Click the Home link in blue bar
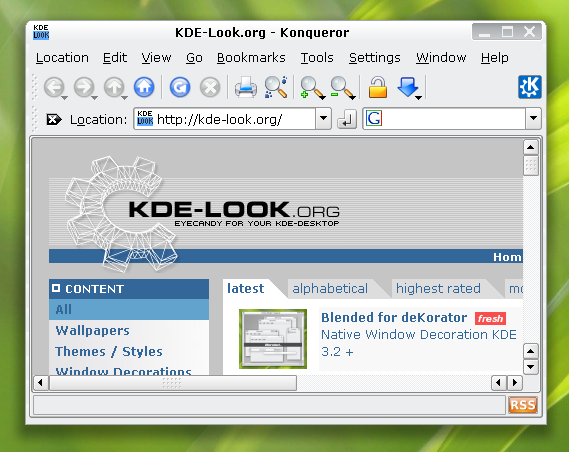Viewport: 569px width, 452px height. (x=508, y=257)
